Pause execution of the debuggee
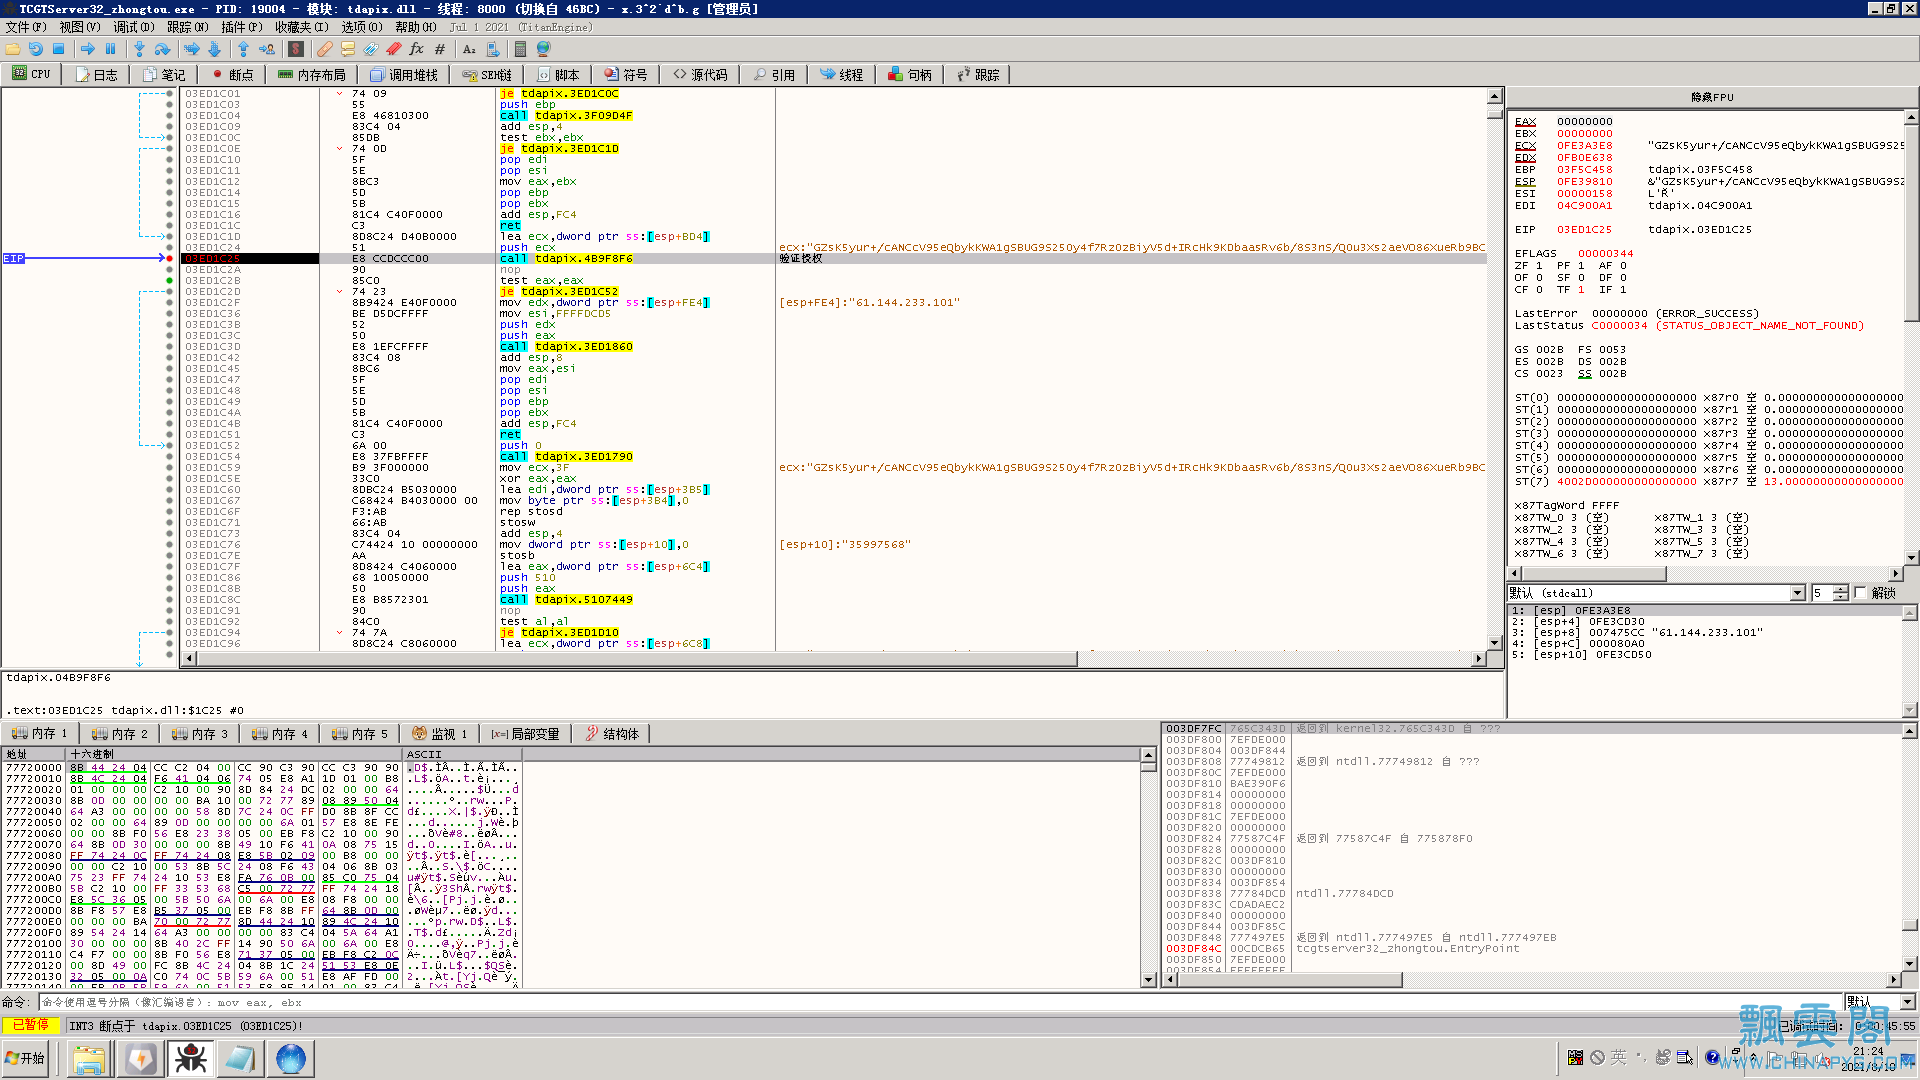Image resolution: width=1920 pixels, height=1080 pixels. (x=111, y=49)
